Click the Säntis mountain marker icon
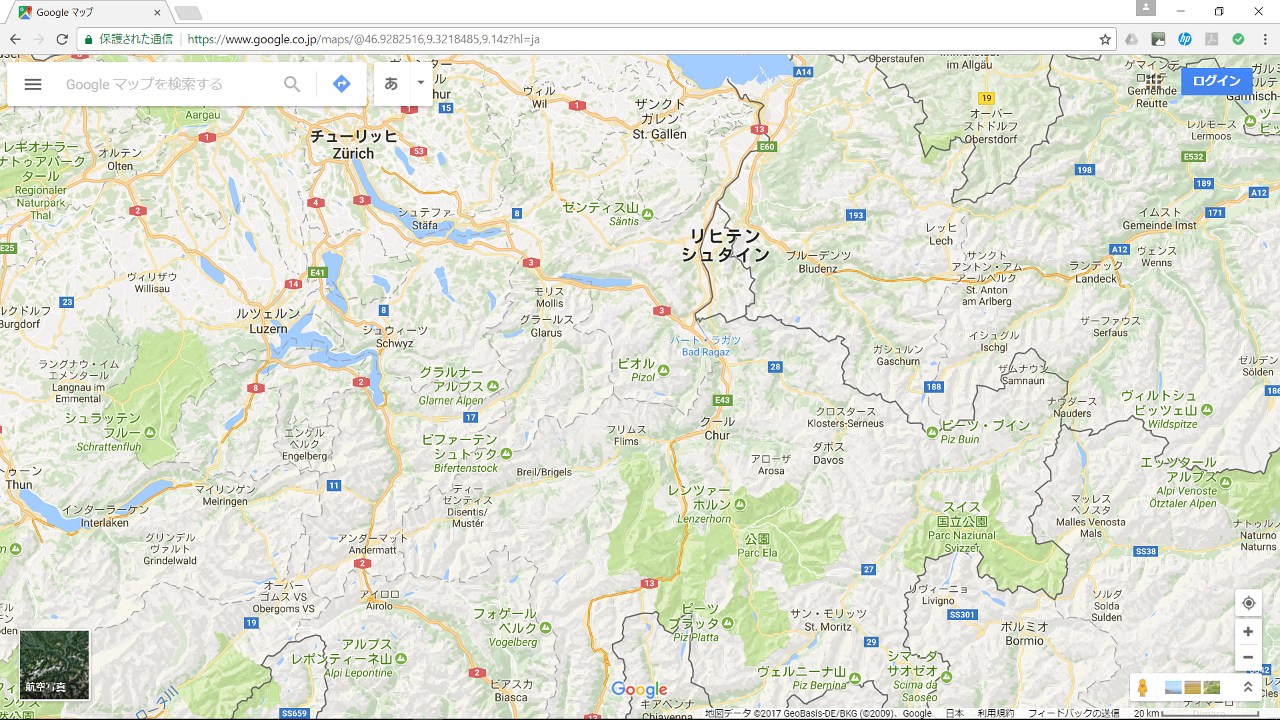This screenshot has width=1280, height=720. (x=647, y=214)
